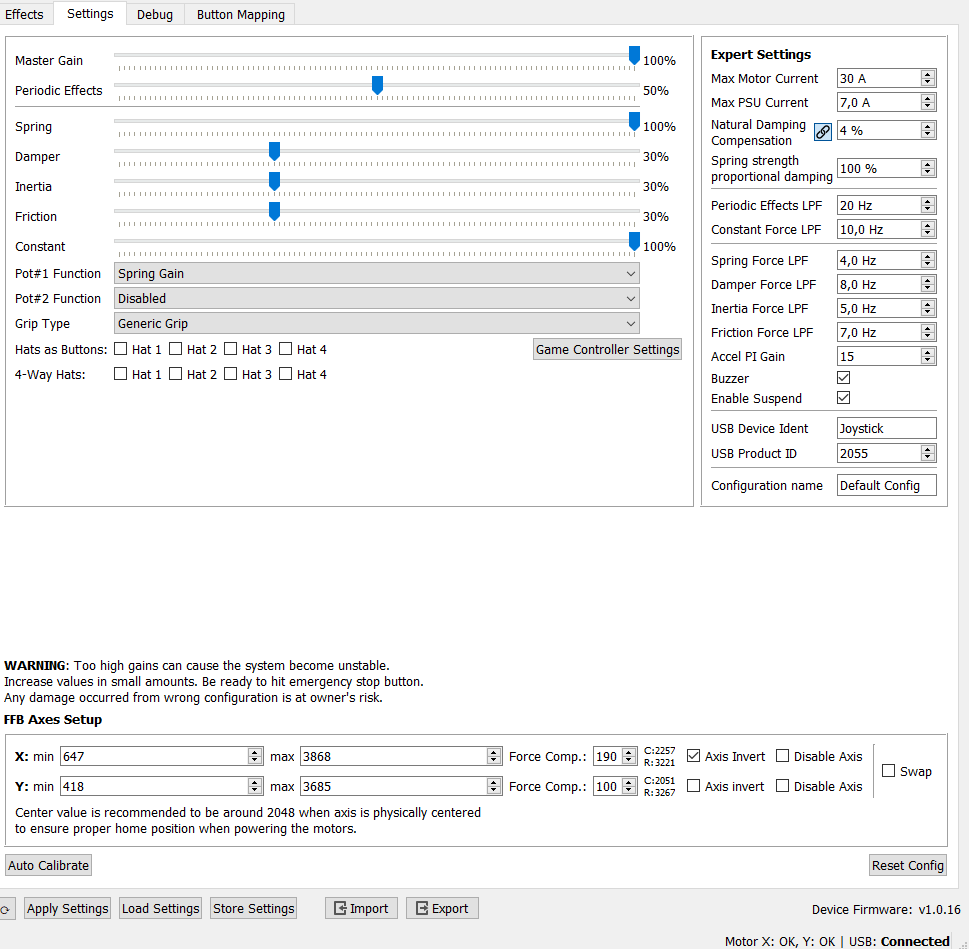This screenshot has height=949, width=969.
Task: Uncheck X Axis Invert
Action: coord(693,756)
